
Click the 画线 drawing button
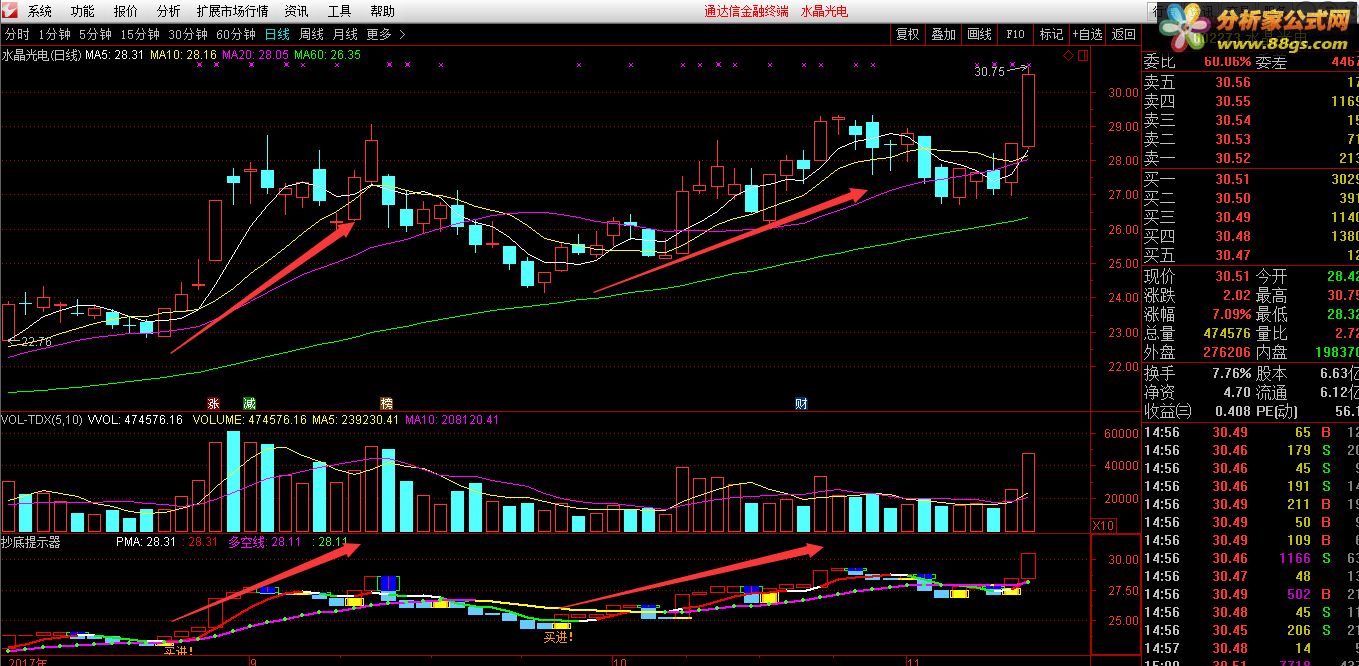(979, 34)
